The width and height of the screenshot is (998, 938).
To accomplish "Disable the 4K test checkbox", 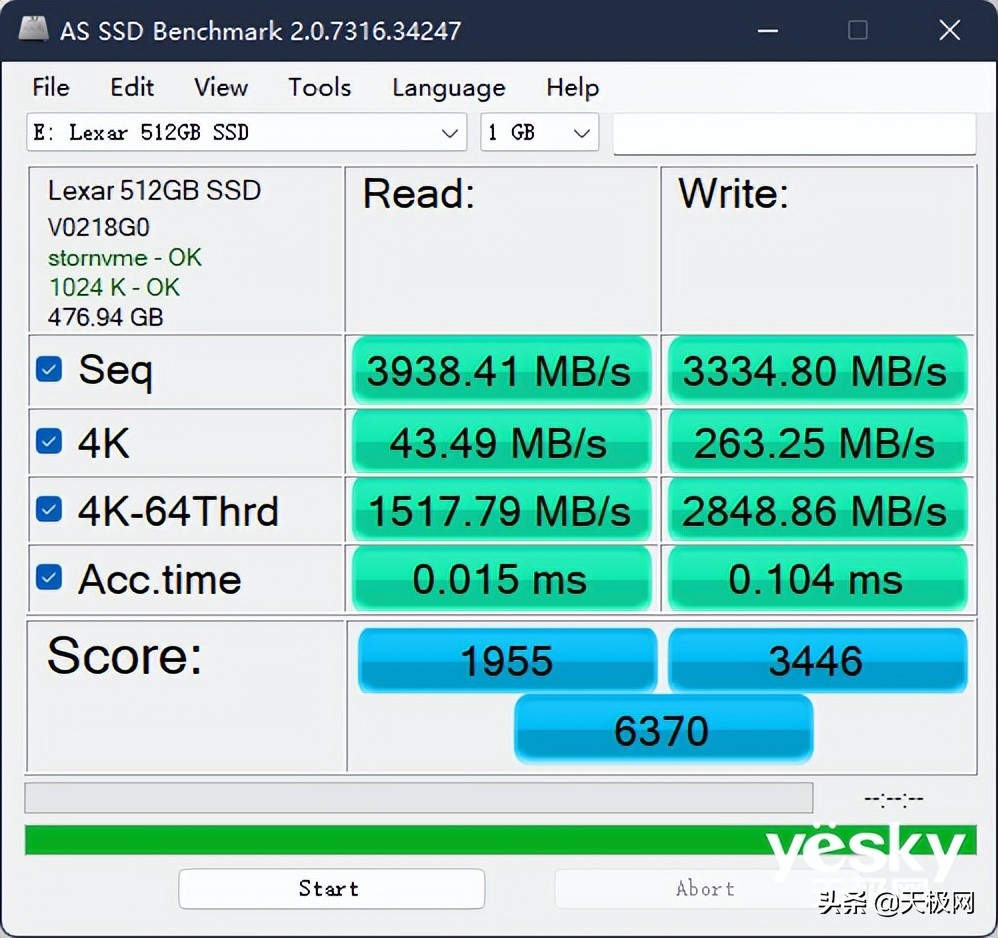I will click(48, 440).
